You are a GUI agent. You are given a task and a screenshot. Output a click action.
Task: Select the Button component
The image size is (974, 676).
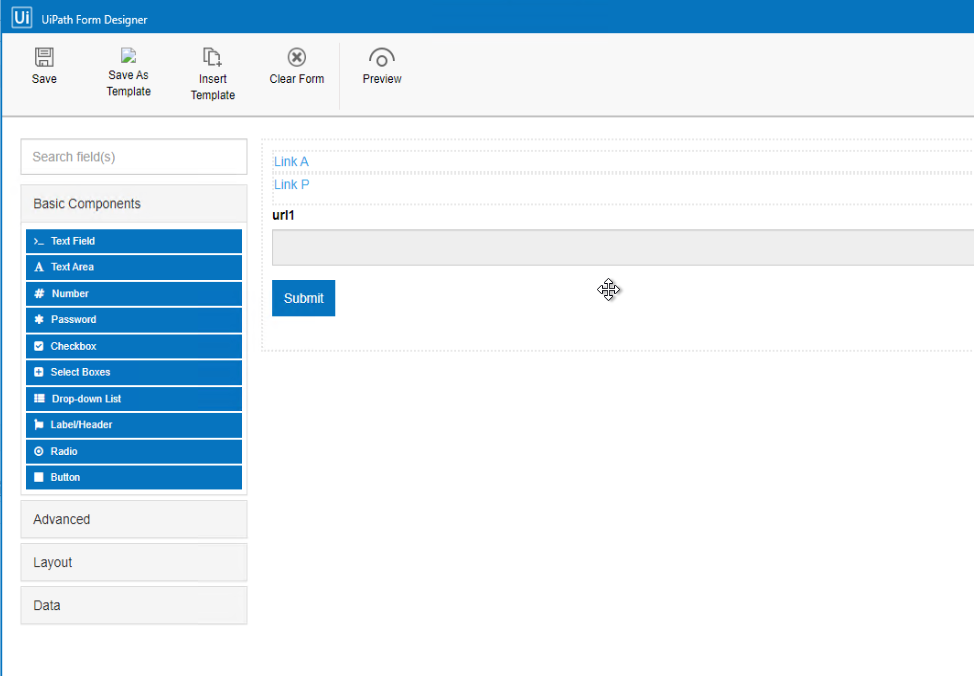pyautogui.click(x=134, y=477)
